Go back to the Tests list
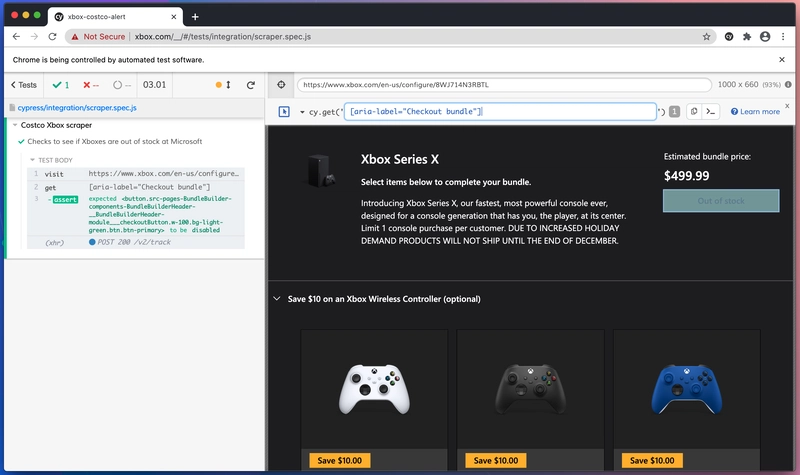The height and width of the screenshot is (475, 800). tap(23, 85)
